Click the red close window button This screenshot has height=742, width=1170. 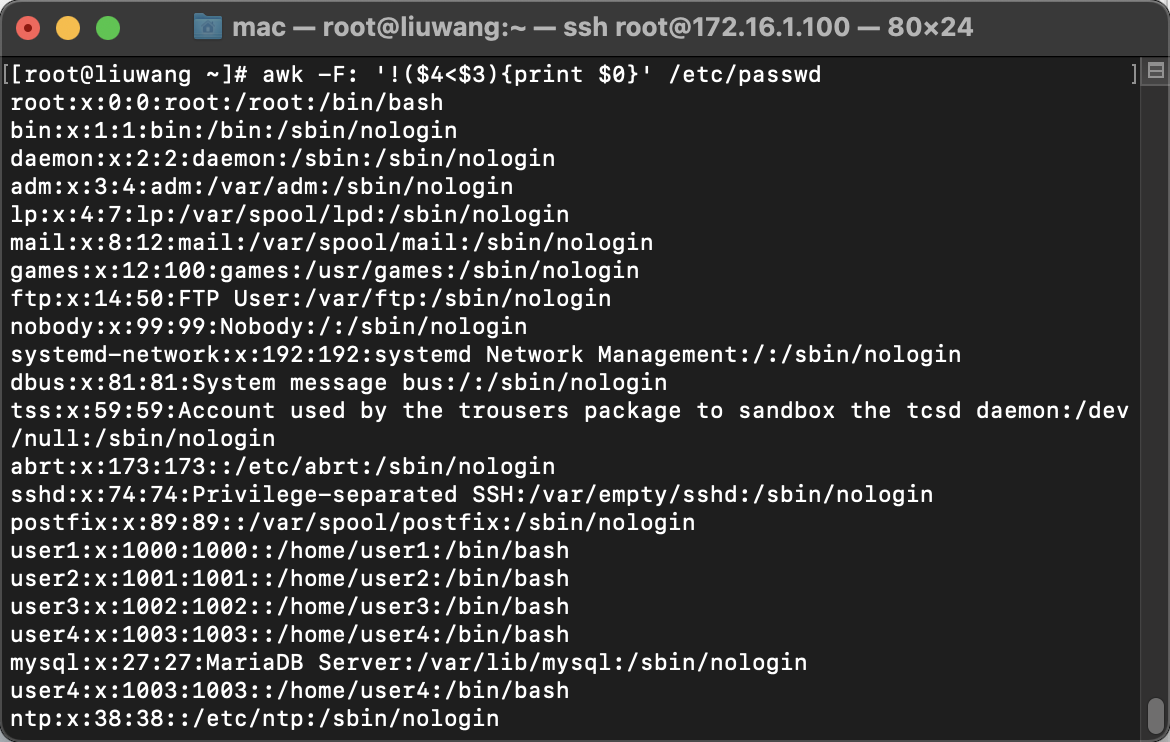(28, 28)
